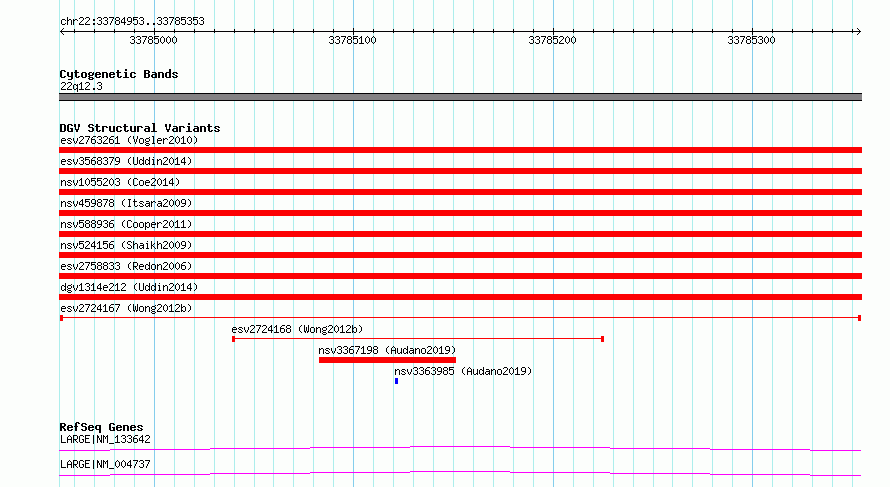
Task: Select esv2758833 (Redon2006) label
Action: (x=126, y=266)
